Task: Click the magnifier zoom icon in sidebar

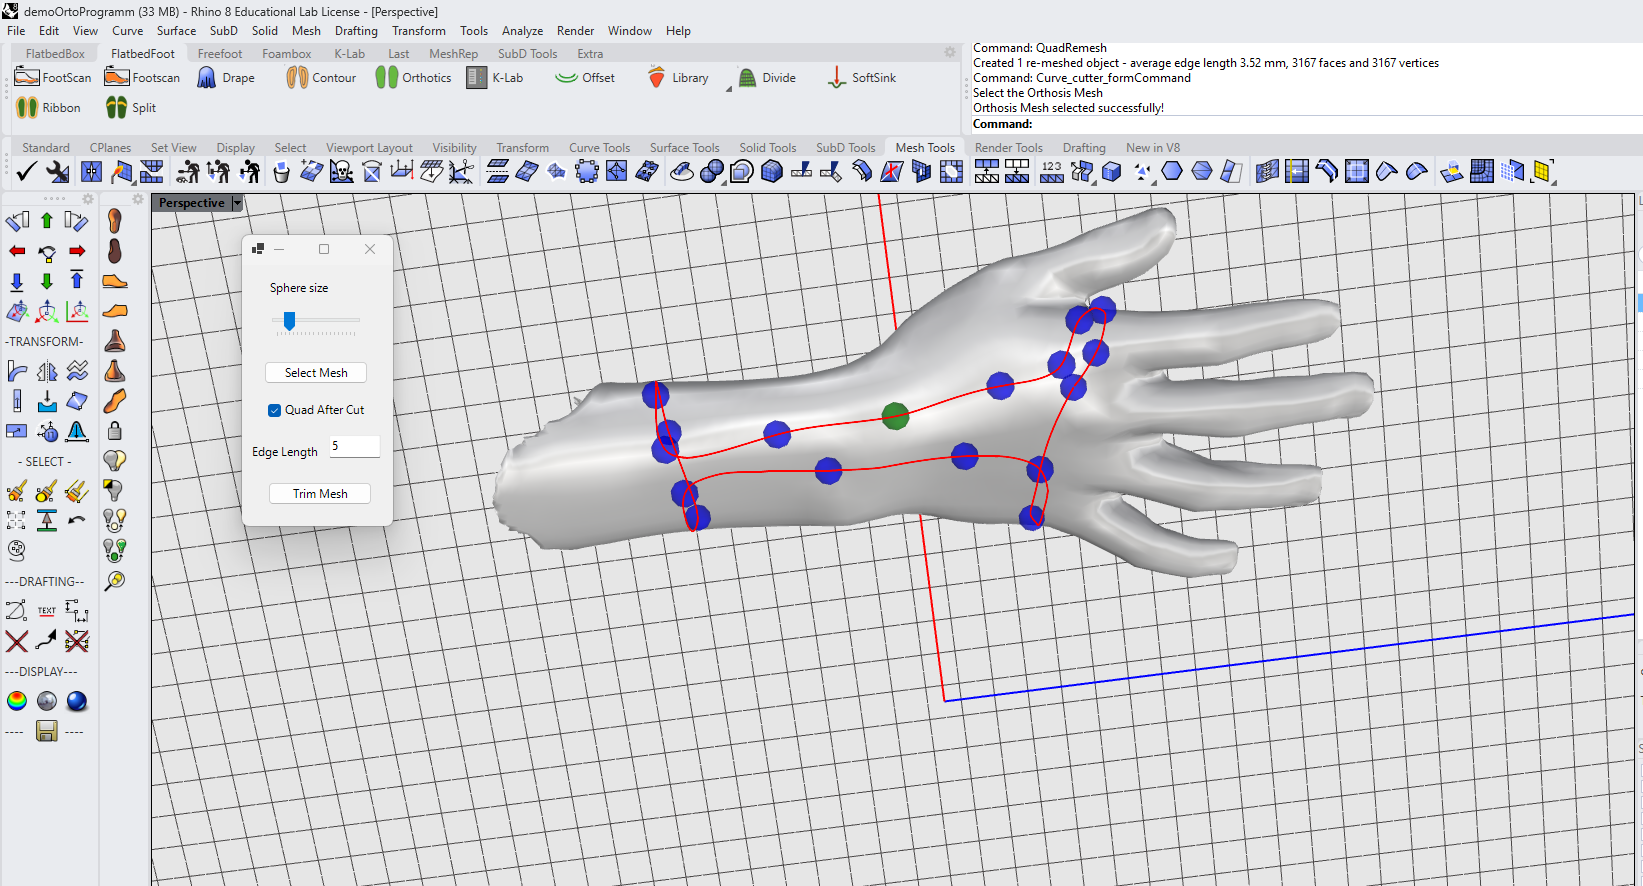Action: 115,581
